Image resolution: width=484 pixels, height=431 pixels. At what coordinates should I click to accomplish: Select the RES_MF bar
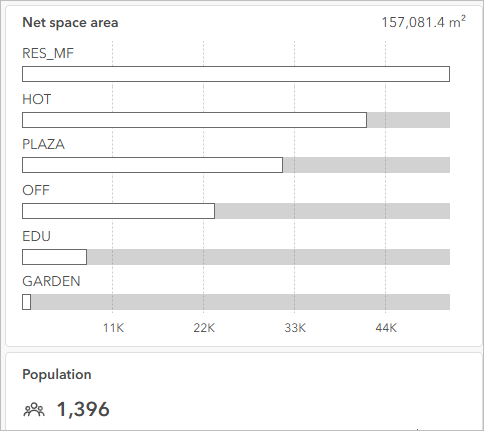(x=236, y=74)
